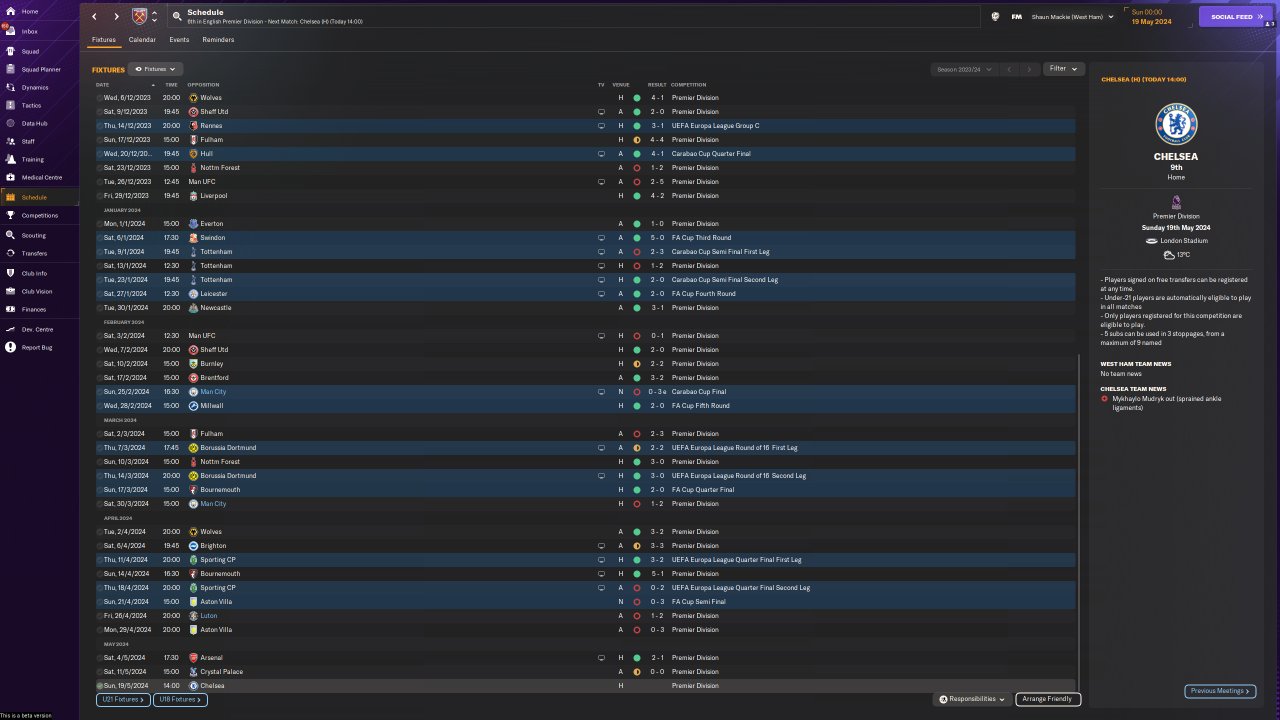Click the Data Hub sidebar icon
The height and width of the screenshot is (720, 1280).
point(10,123)
